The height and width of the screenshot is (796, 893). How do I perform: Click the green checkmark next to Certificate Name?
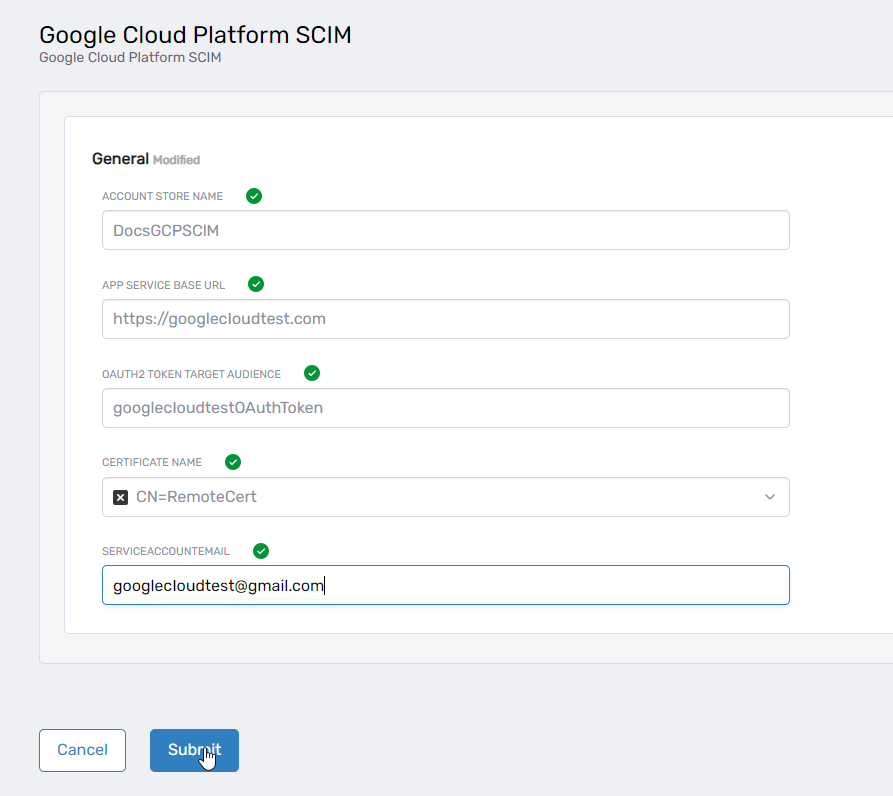click(233, 462)
